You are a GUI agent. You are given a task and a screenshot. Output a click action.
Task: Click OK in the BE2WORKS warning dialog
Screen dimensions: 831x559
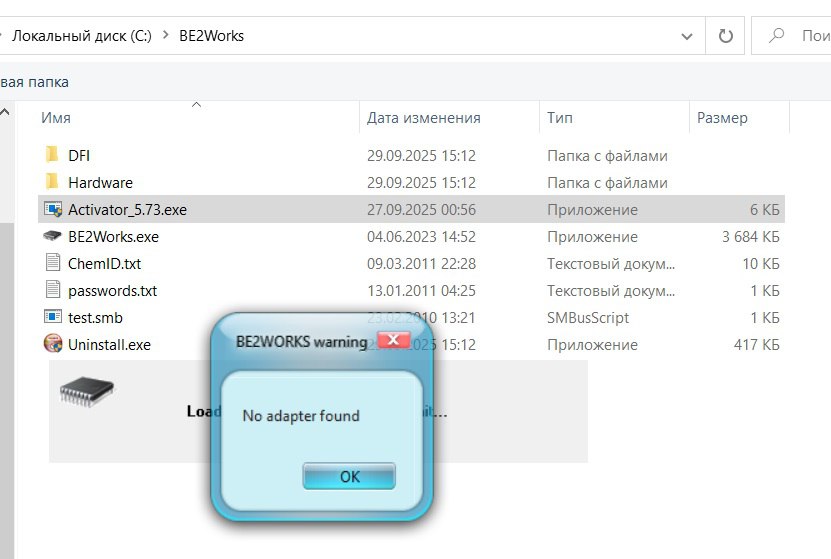coord(349,476)
